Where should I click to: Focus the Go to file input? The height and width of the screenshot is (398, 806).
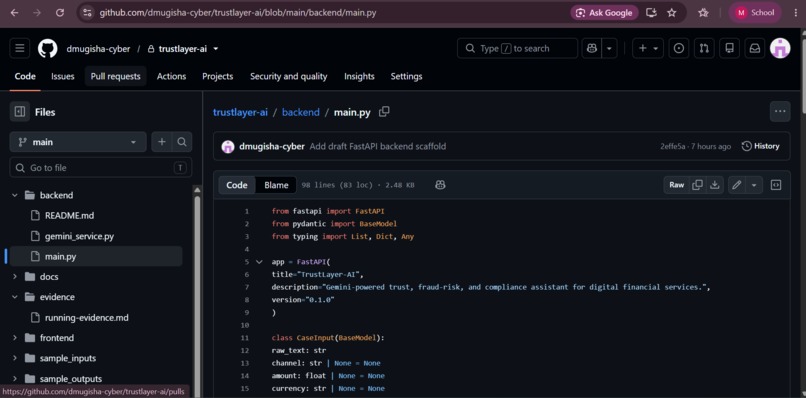click(101, 168)
